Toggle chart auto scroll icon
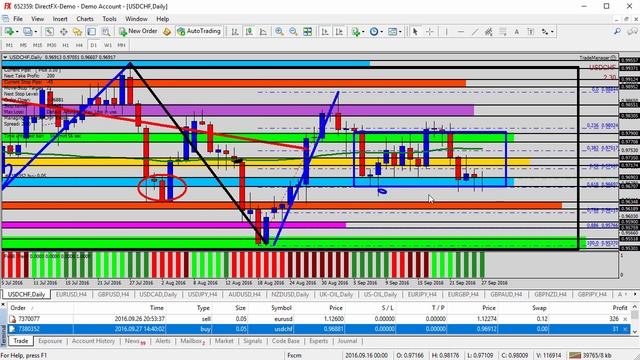This screenshot has width=640, height=360. click(325, 31)
